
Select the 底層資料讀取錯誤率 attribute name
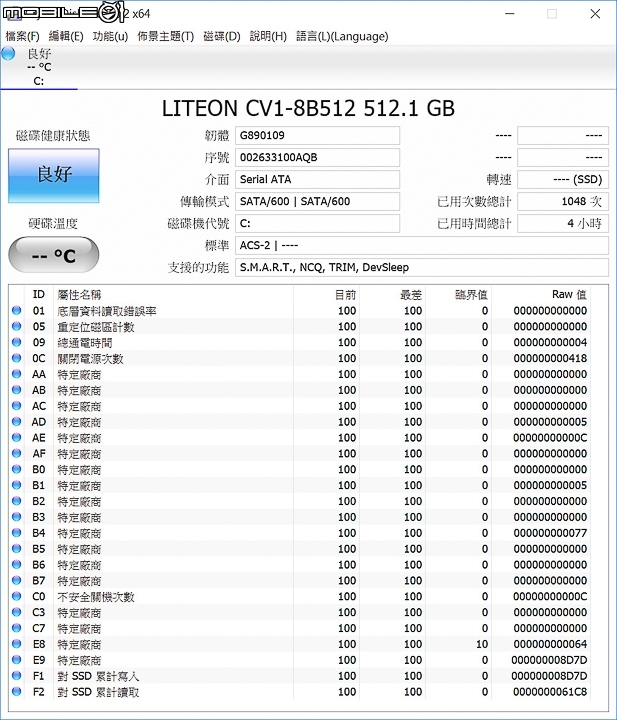107,311
